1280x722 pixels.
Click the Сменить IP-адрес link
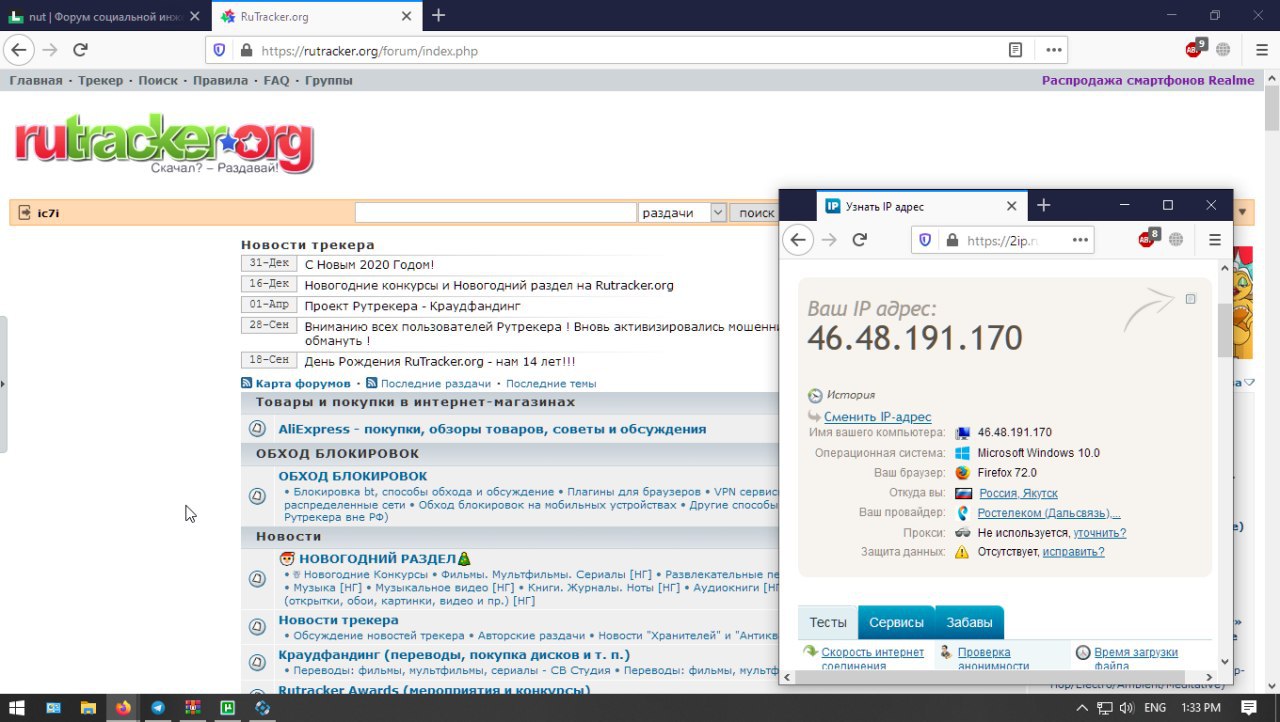(877, 417)
